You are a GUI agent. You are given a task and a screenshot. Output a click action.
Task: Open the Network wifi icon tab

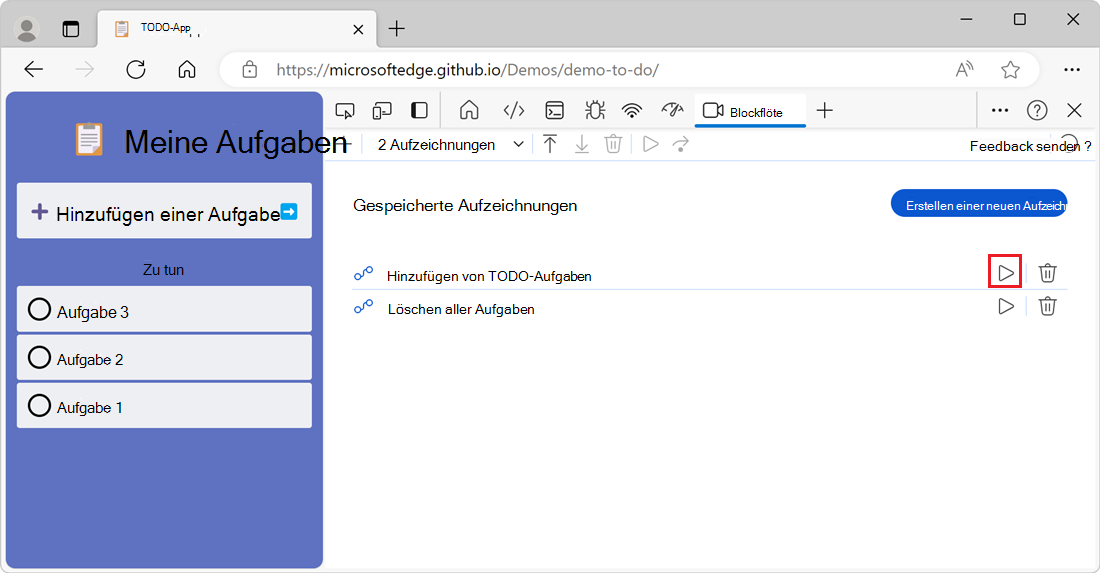(631, 111)
